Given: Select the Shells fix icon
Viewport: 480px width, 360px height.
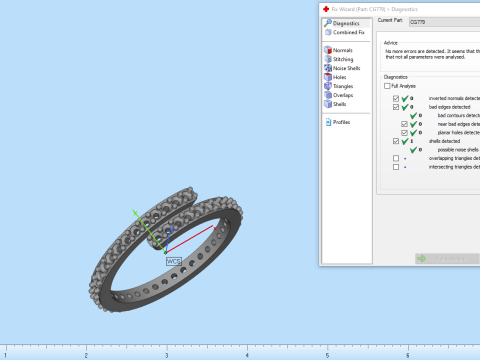Looking at the screenshot, I should coord(328,104).
